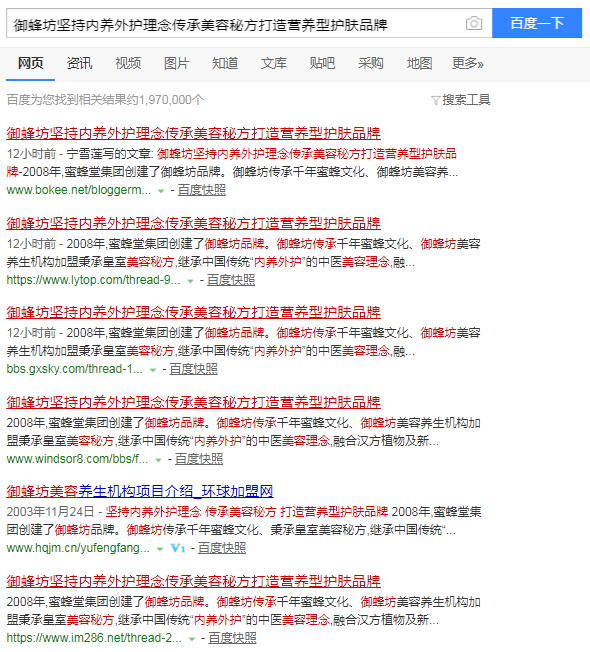Viewport: 590px width, 652px height.
Task: Open the https://www.lytop.com/thread-9... URL
Action: pyautogui.click(x=94, y=280)
